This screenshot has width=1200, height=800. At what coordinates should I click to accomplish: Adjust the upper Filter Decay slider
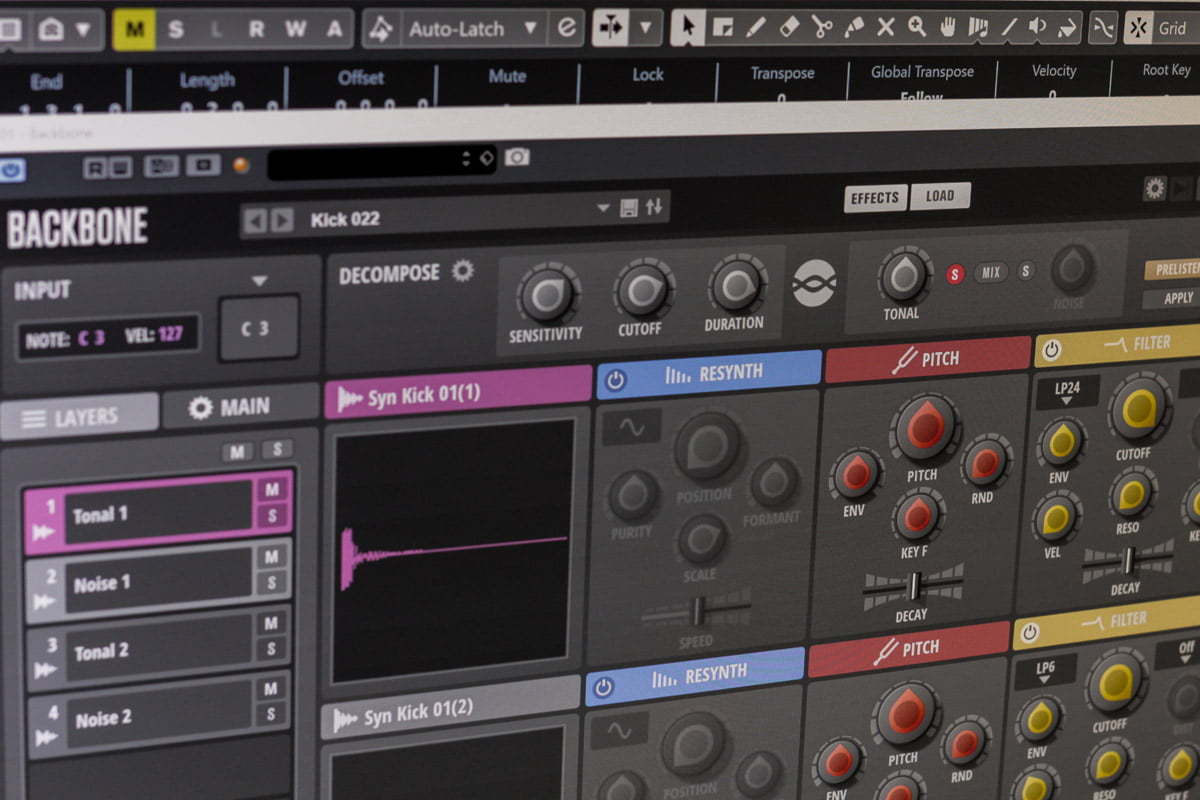click(x=1128, y=560)
